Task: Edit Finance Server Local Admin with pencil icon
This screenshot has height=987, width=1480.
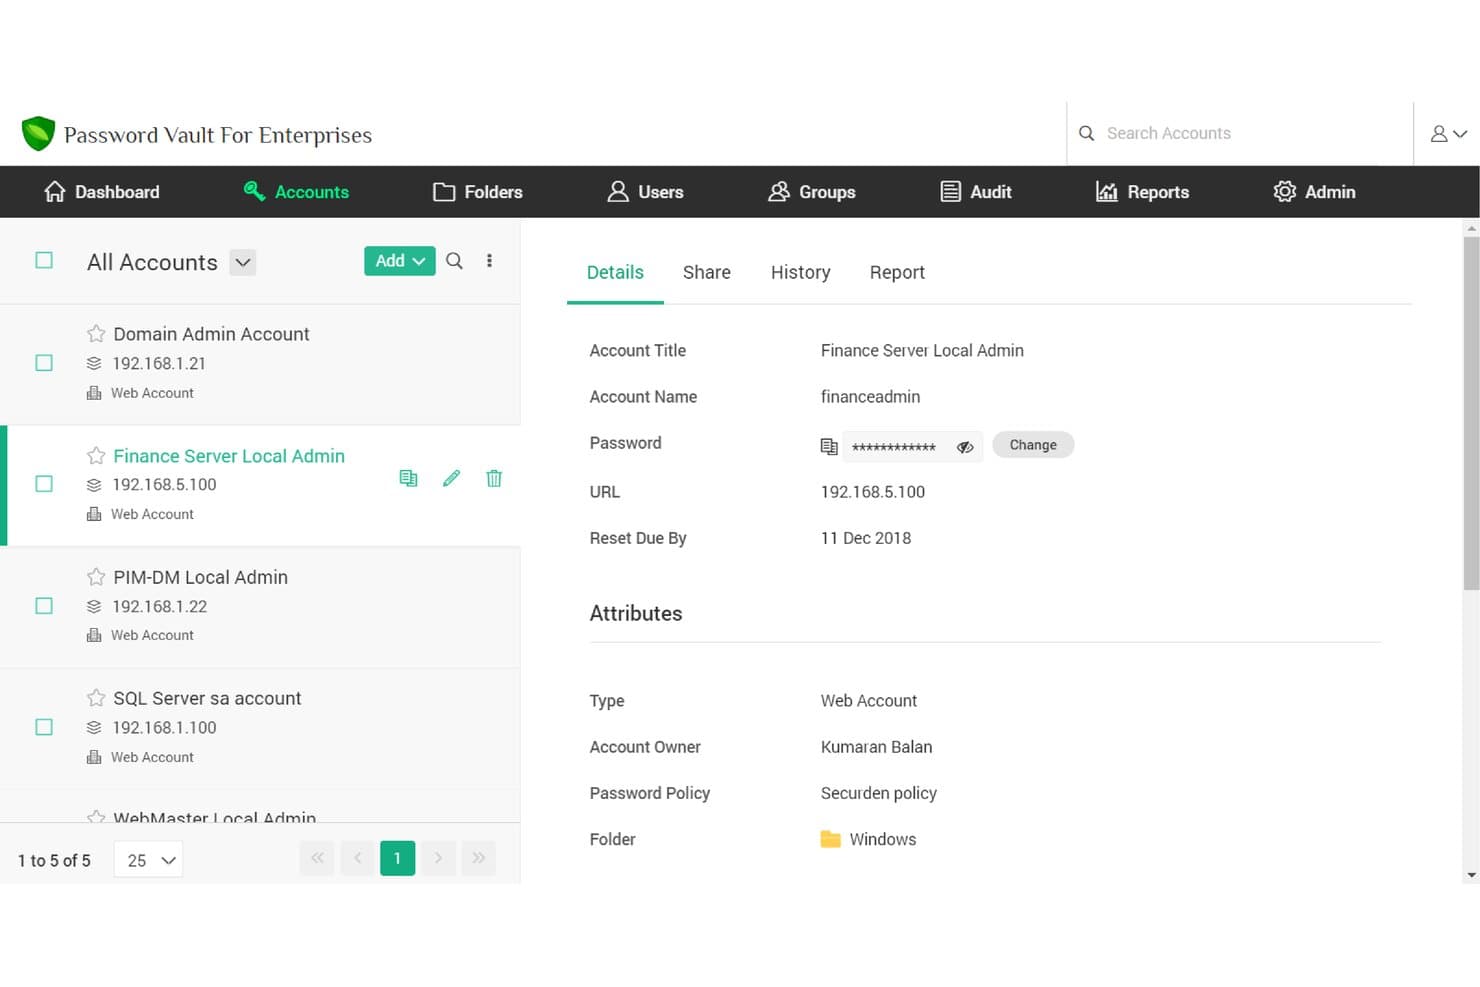Action: pos(451,478)
